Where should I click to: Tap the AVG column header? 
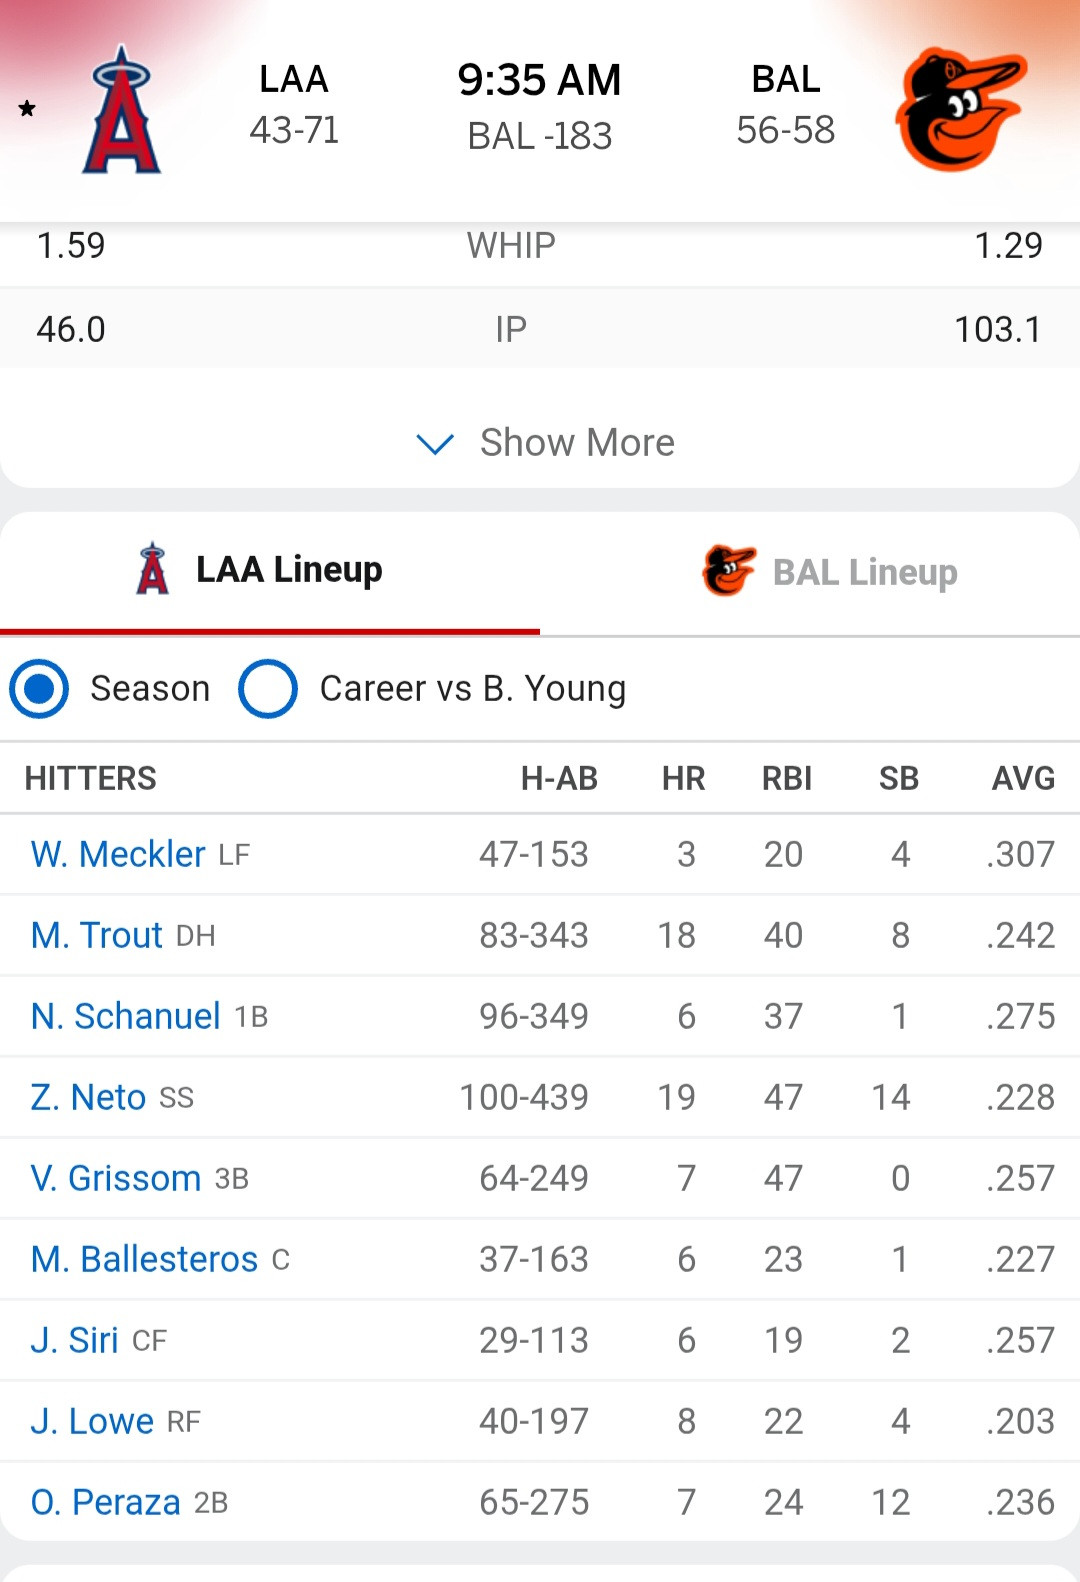point(1023,778)
